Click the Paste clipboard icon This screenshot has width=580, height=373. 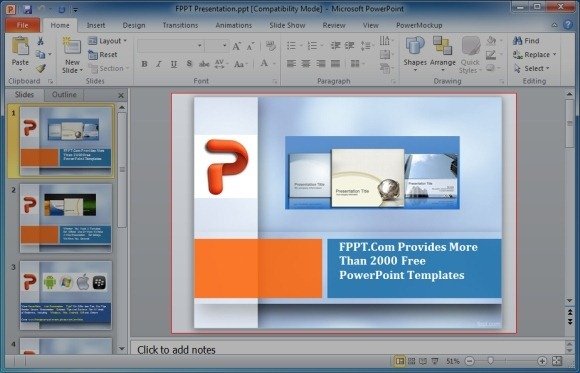click(x=20, y=47)
